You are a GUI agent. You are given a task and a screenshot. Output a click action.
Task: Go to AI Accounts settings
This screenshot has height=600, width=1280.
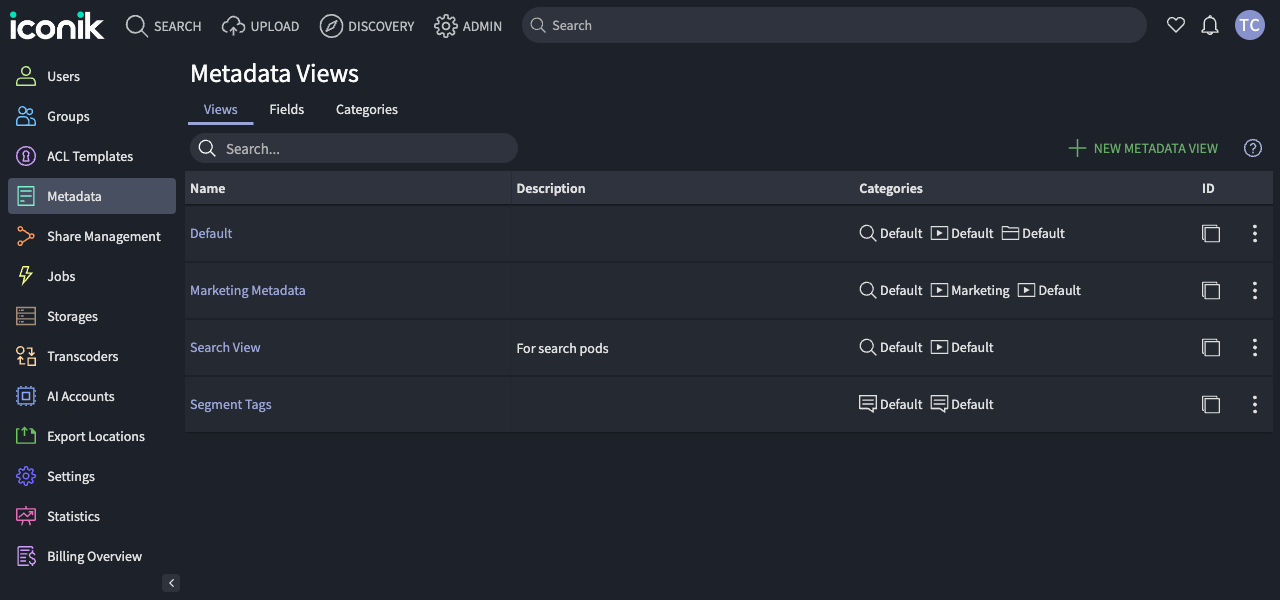click(x=78, y=396)
